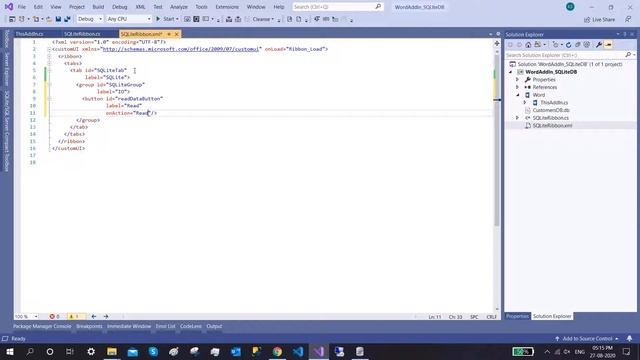Collapse the WordAddIn_SQLiteDB project node
Viewport: 640px width, 360px height.
coord(511,72)
